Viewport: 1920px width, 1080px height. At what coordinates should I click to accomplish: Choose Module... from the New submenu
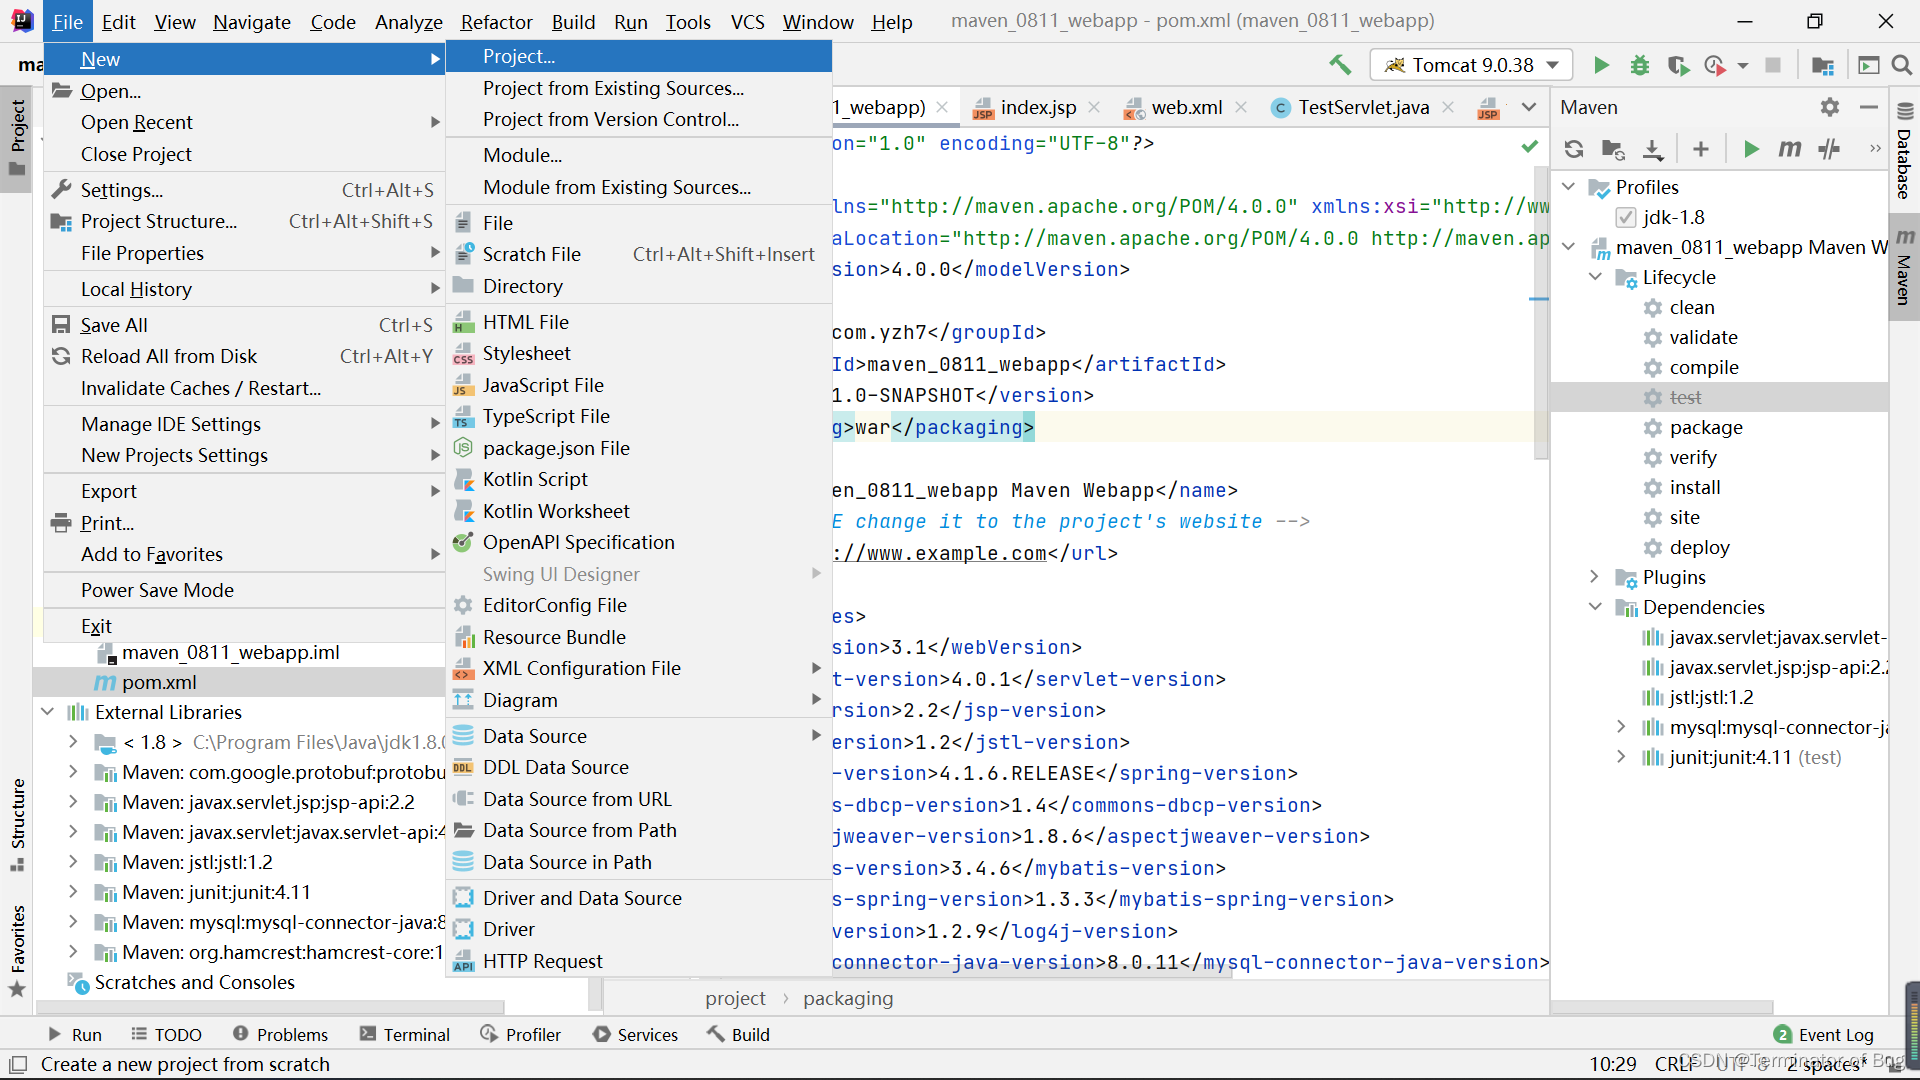coord(639,155)
